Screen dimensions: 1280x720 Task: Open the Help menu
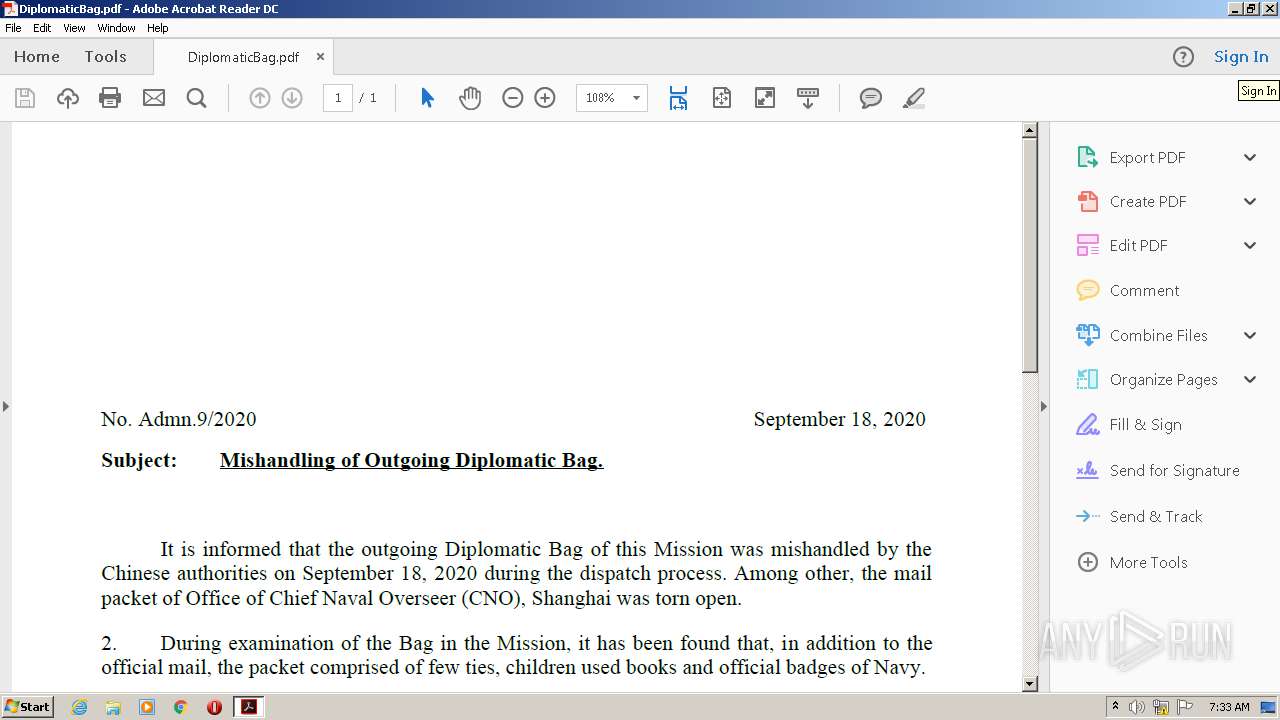pyautogui.click(x=158, y=28)
